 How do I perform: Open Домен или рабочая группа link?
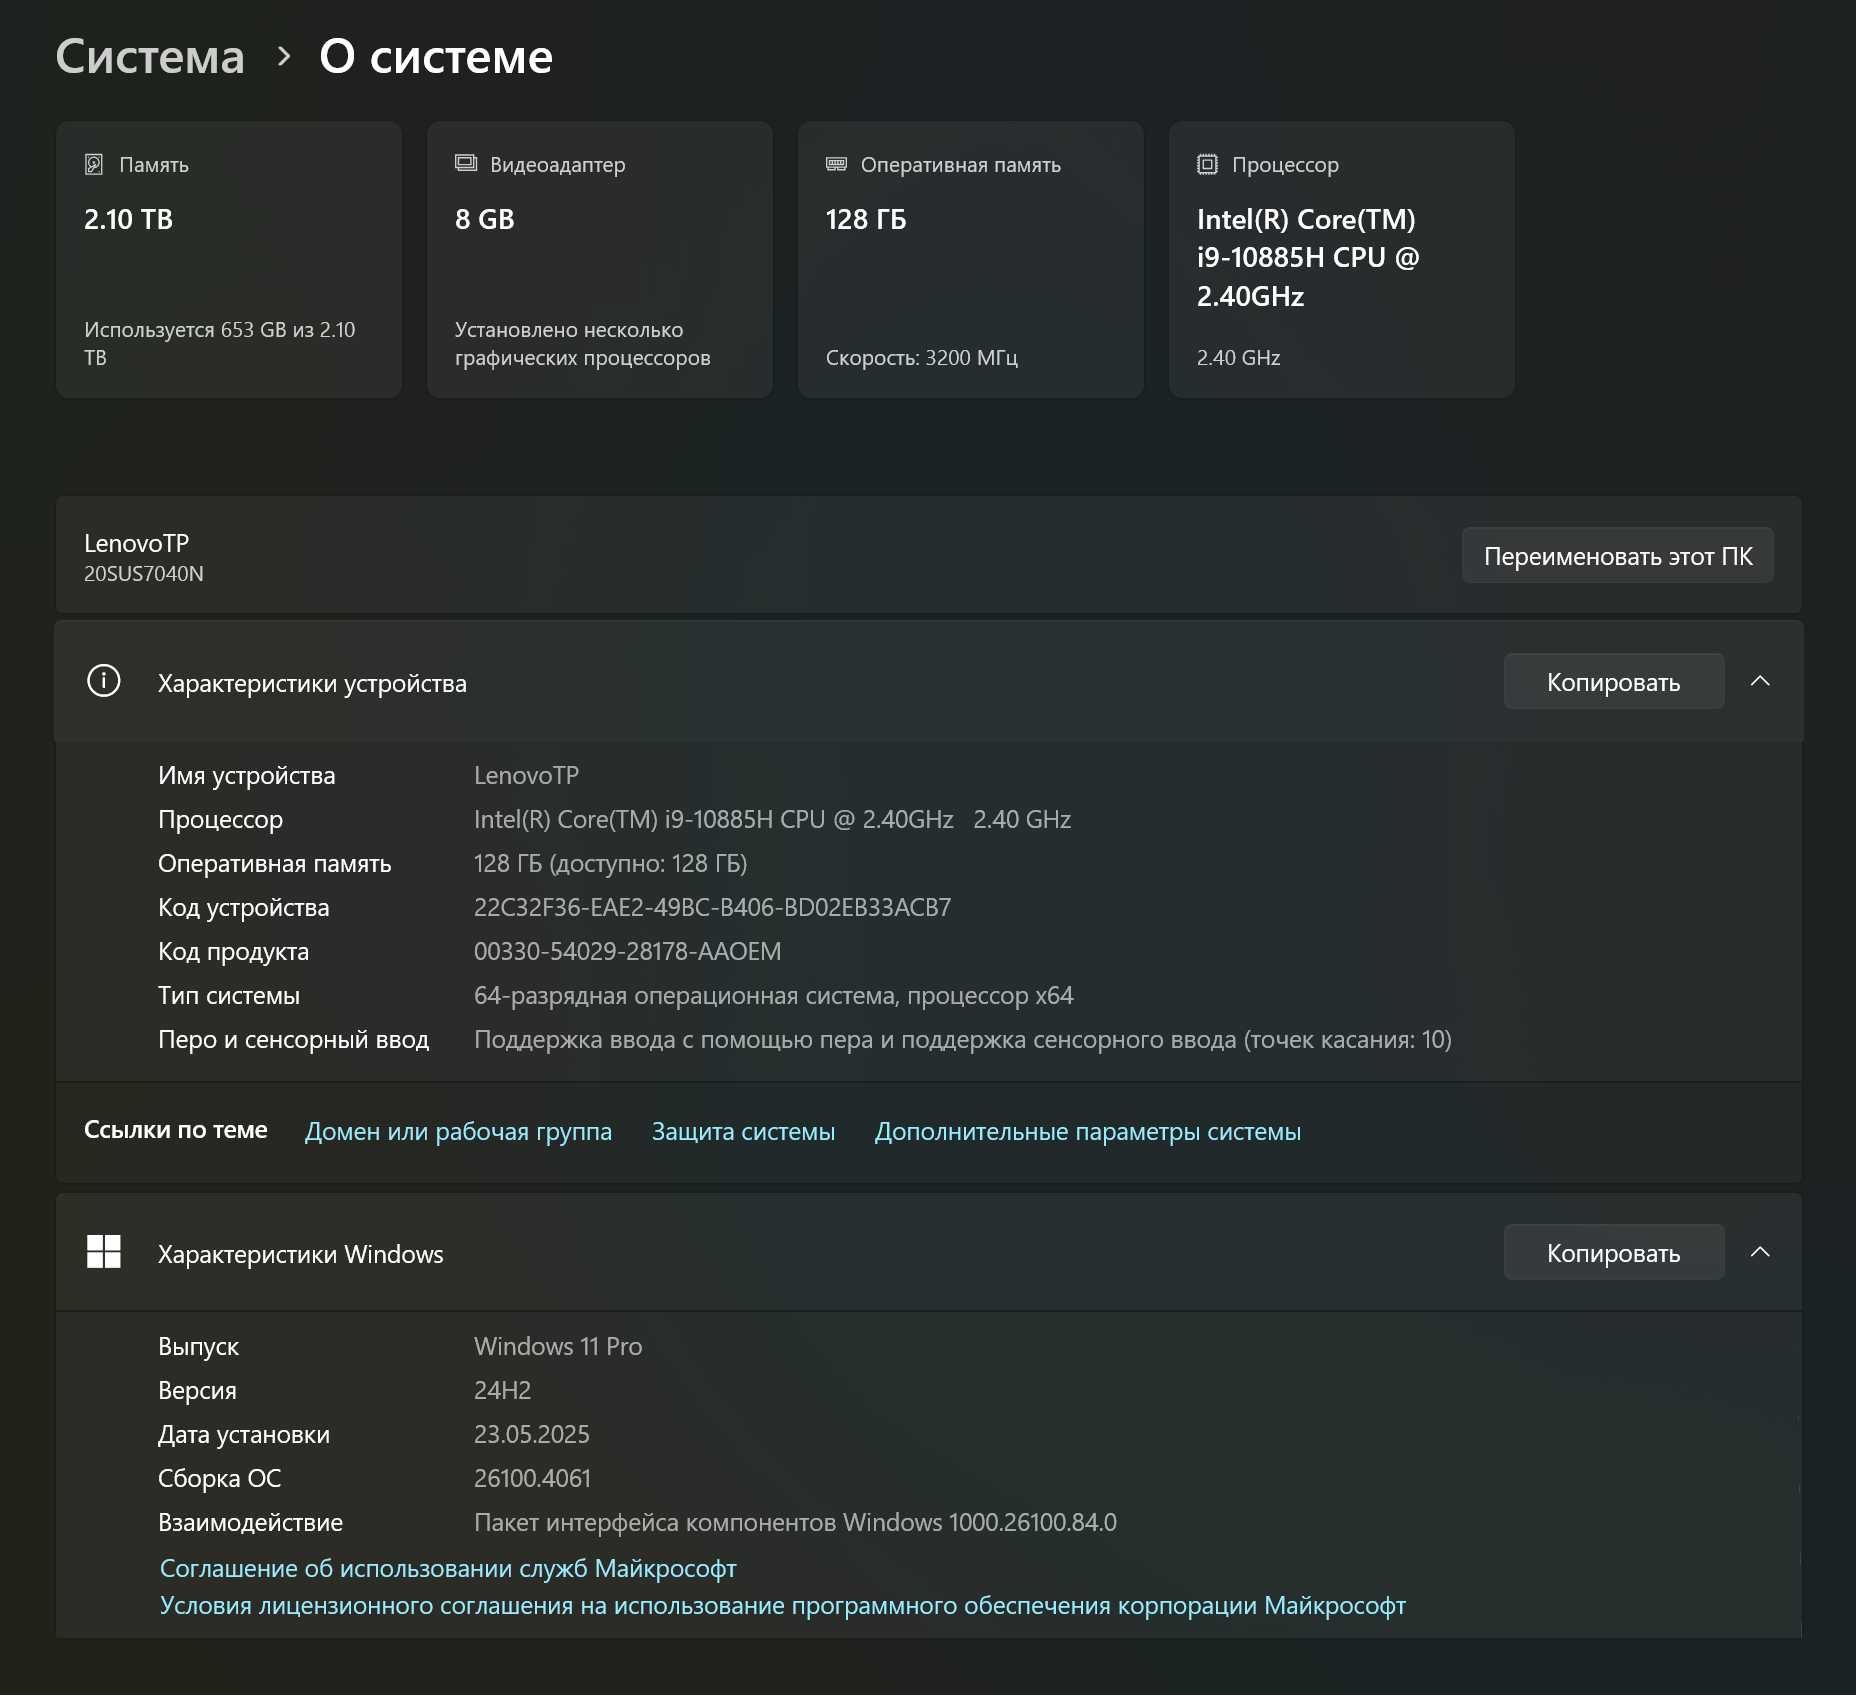point(458,1131)
